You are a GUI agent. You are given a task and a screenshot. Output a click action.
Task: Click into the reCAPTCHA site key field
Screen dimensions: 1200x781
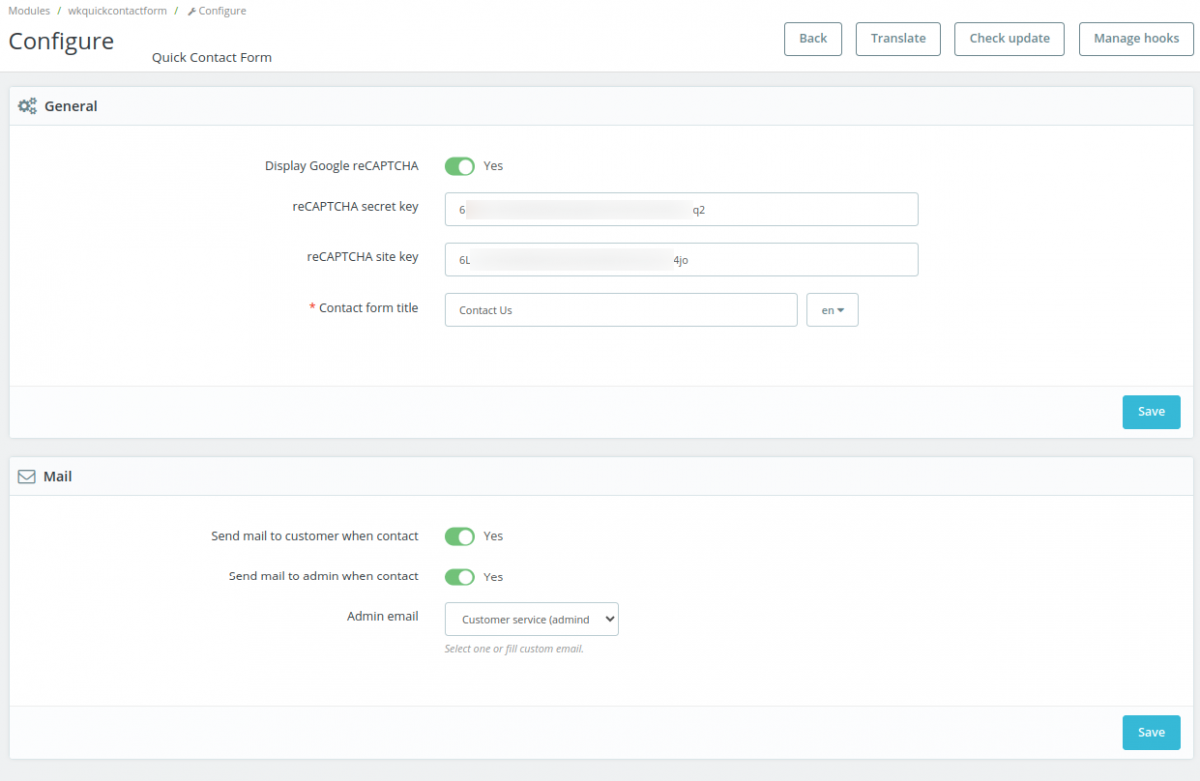(681, 260)
